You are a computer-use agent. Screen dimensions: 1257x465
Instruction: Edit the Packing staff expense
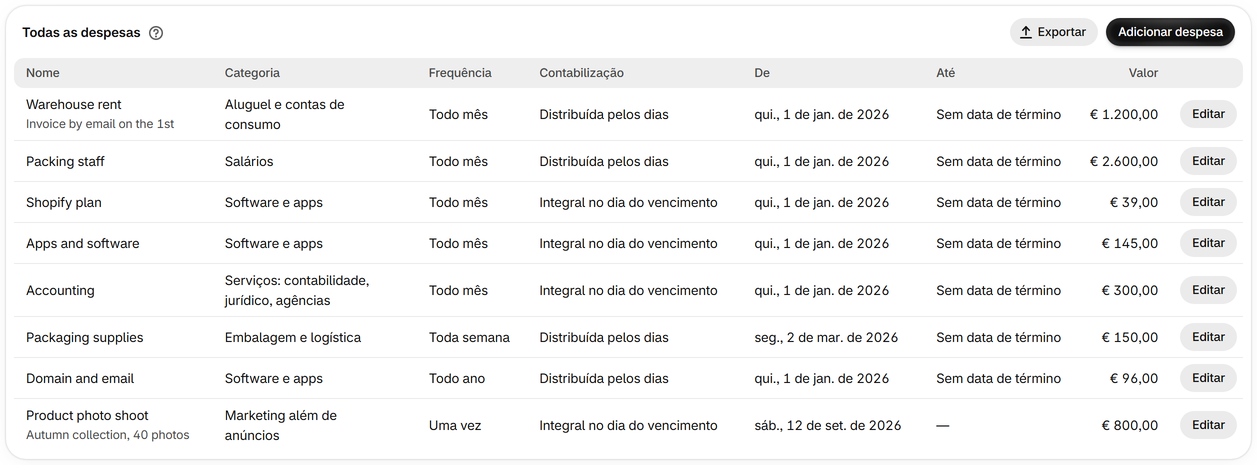click(1208, 161)
